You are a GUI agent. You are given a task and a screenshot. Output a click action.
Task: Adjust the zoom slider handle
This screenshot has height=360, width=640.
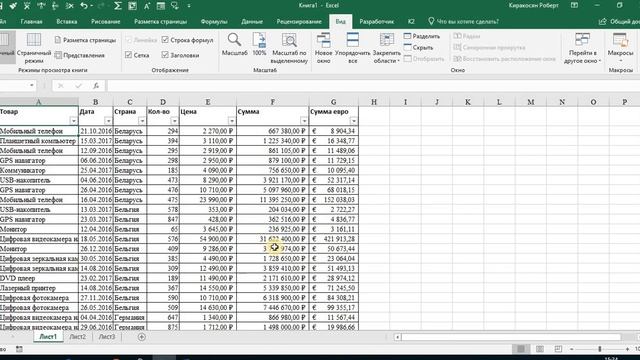click(600, 349)
